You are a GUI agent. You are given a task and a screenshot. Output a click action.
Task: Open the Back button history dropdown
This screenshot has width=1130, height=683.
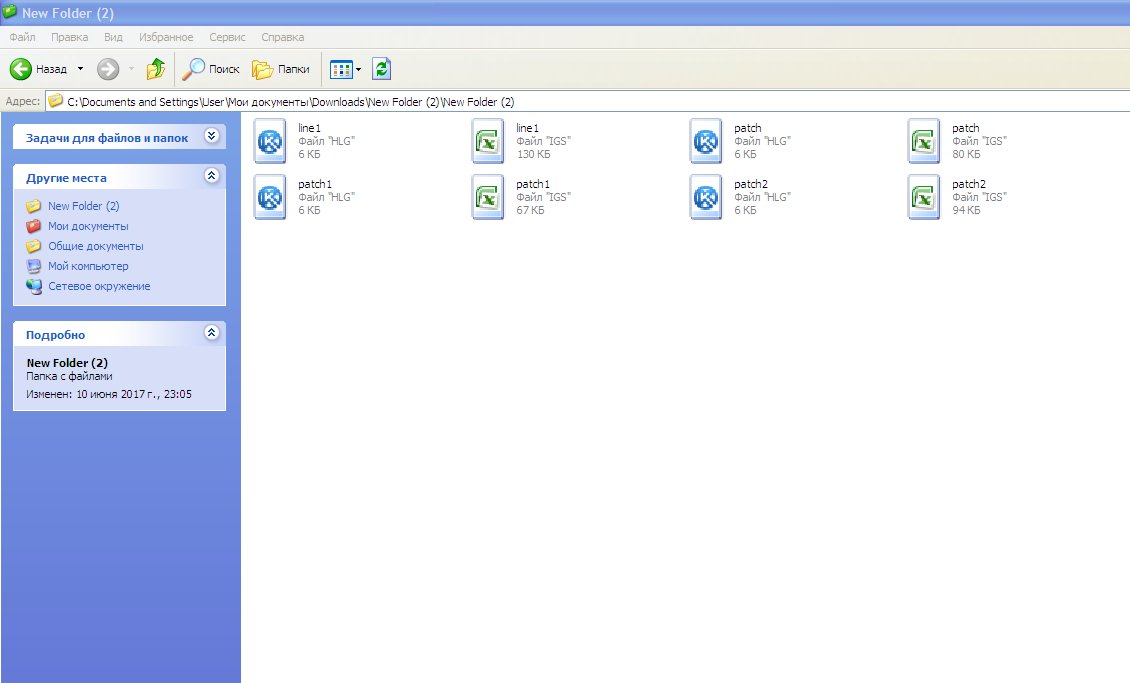point(80,69)
